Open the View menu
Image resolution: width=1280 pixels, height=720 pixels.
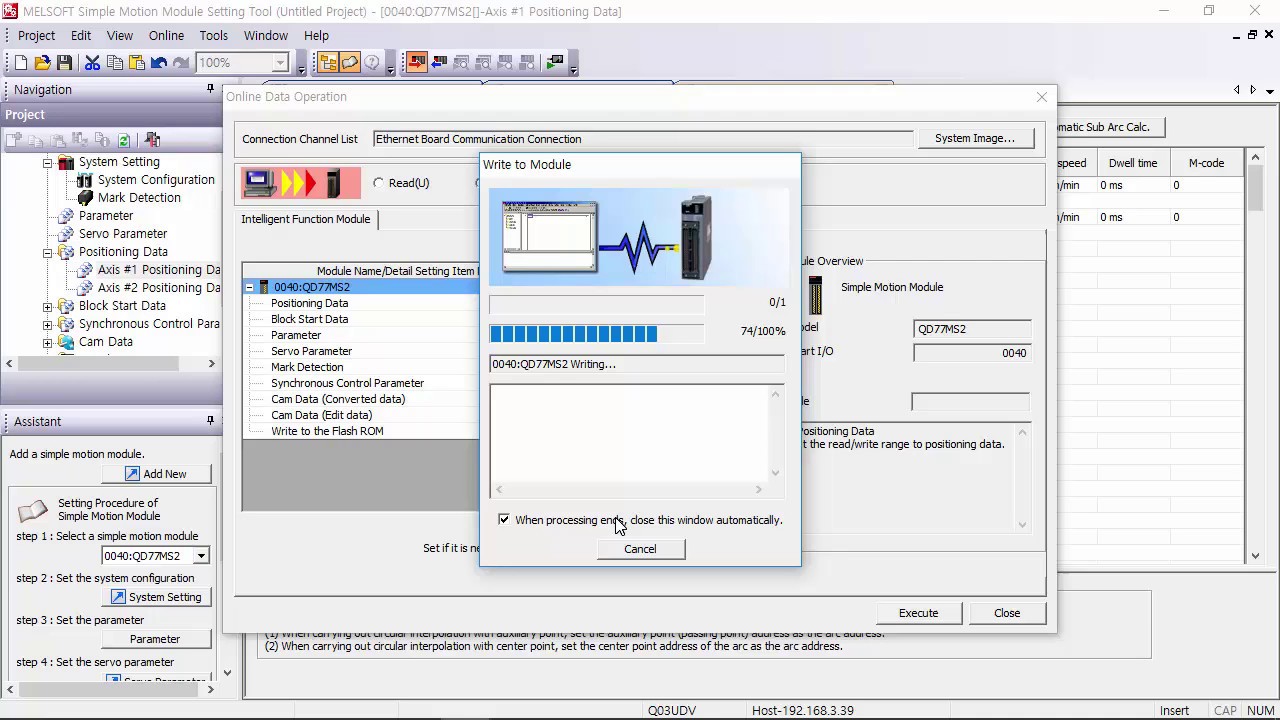120,35
